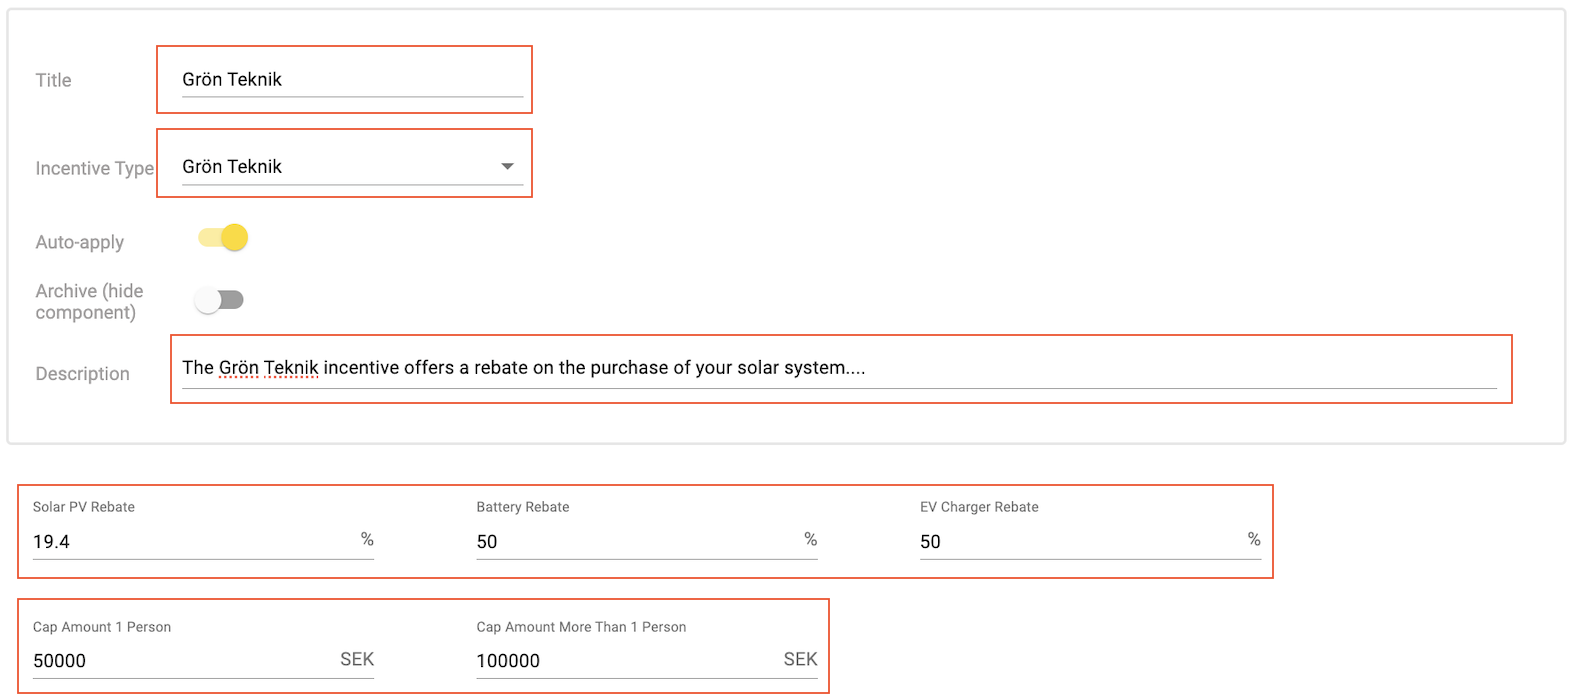Click the Archive (hide component) label
The width and height of the screenshot is (1570, 700).
coord(89,301)
